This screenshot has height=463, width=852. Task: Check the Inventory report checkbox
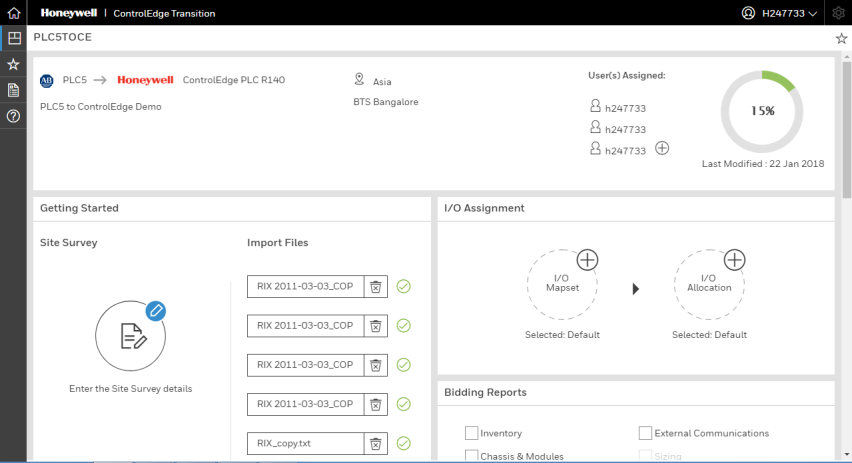(471, 433)
